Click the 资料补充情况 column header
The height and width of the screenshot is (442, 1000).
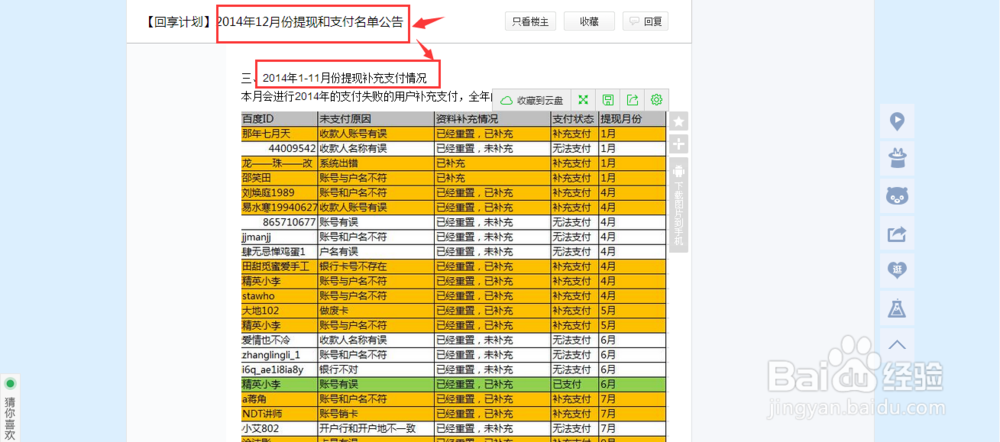point(493,119)
